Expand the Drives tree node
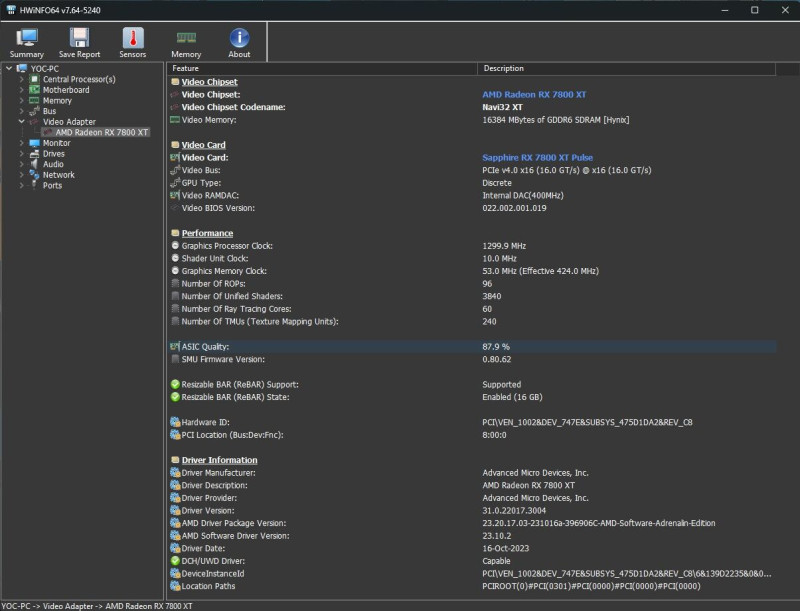The height and width of the screenshot is (611, 800). 21,154
